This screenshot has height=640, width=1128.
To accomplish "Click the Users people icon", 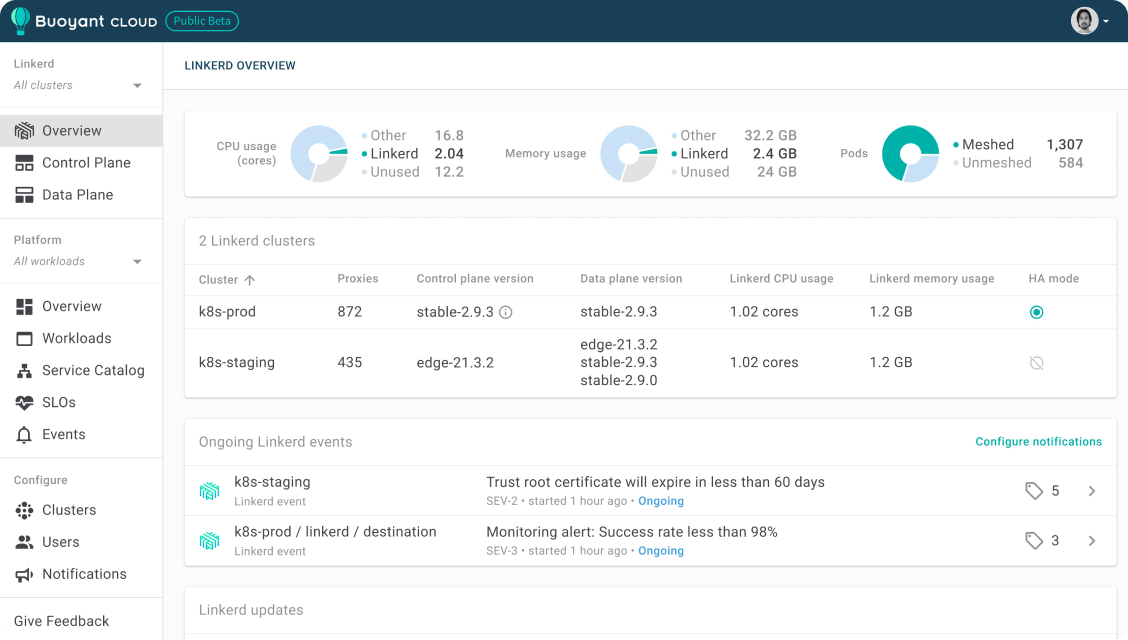I will [24, 542].
